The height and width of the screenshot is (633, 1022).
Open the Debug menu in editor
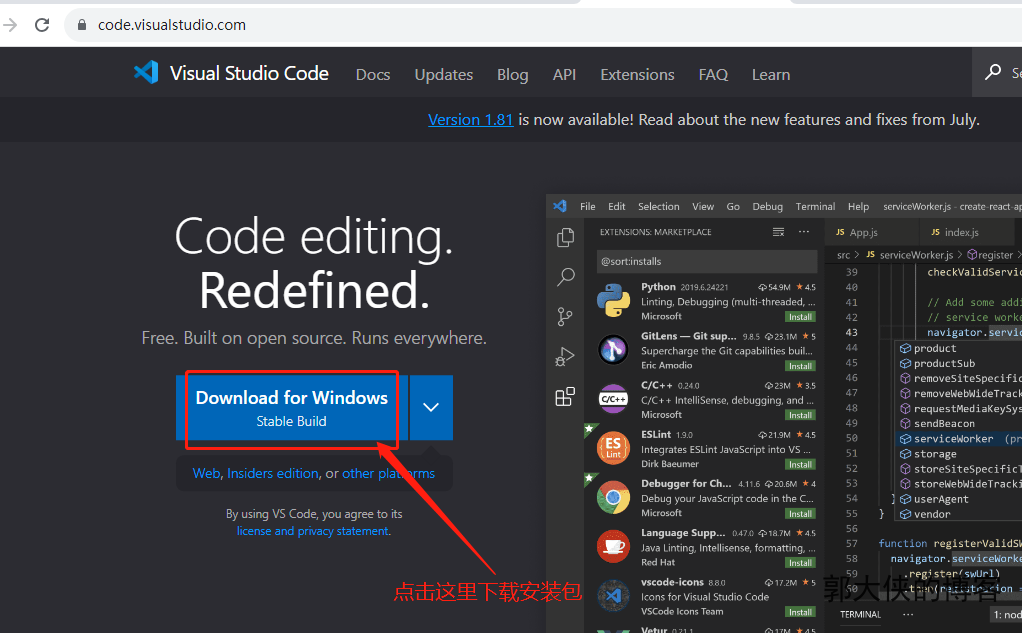tap(768, 206)
